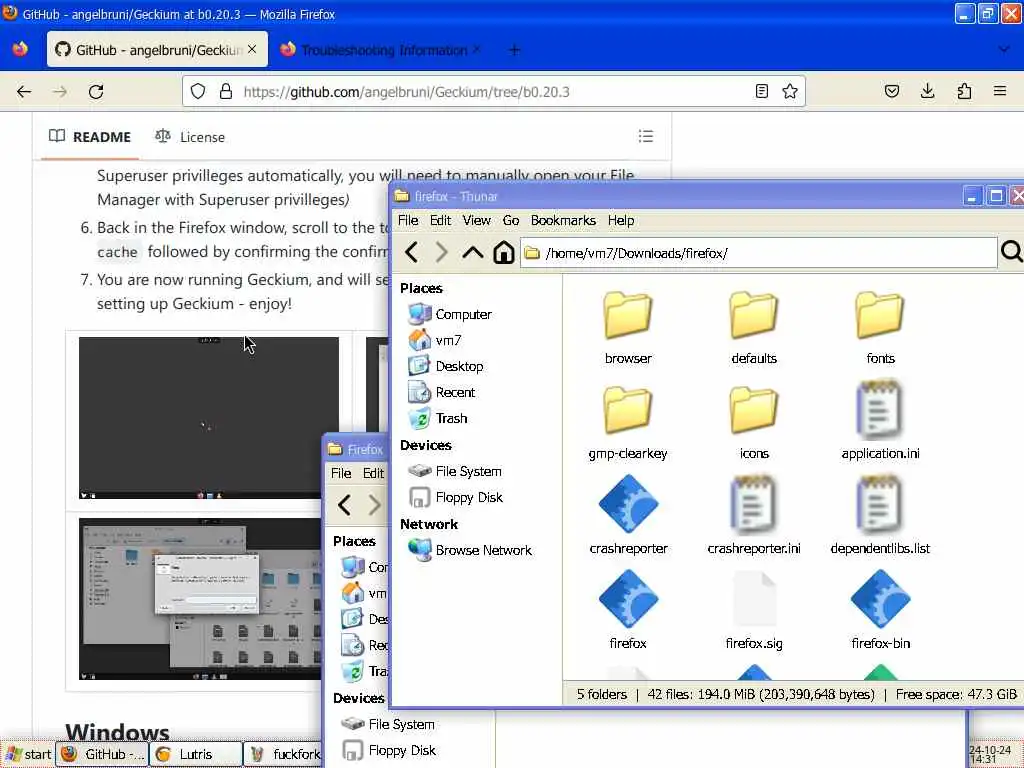Select the firefox executable file
The height and width of the screenshot is (768, 1024).
[628, 610]
